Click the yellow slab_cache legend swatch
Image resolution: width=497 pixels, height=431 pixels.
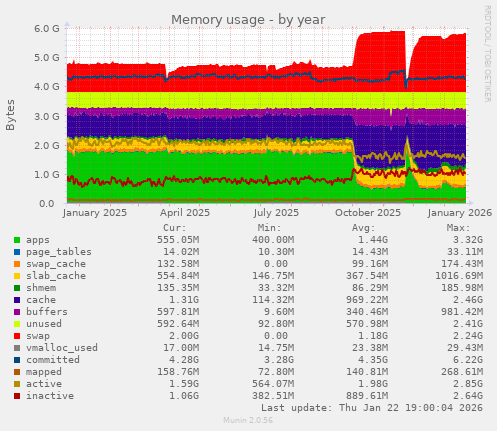coord(17,276)
